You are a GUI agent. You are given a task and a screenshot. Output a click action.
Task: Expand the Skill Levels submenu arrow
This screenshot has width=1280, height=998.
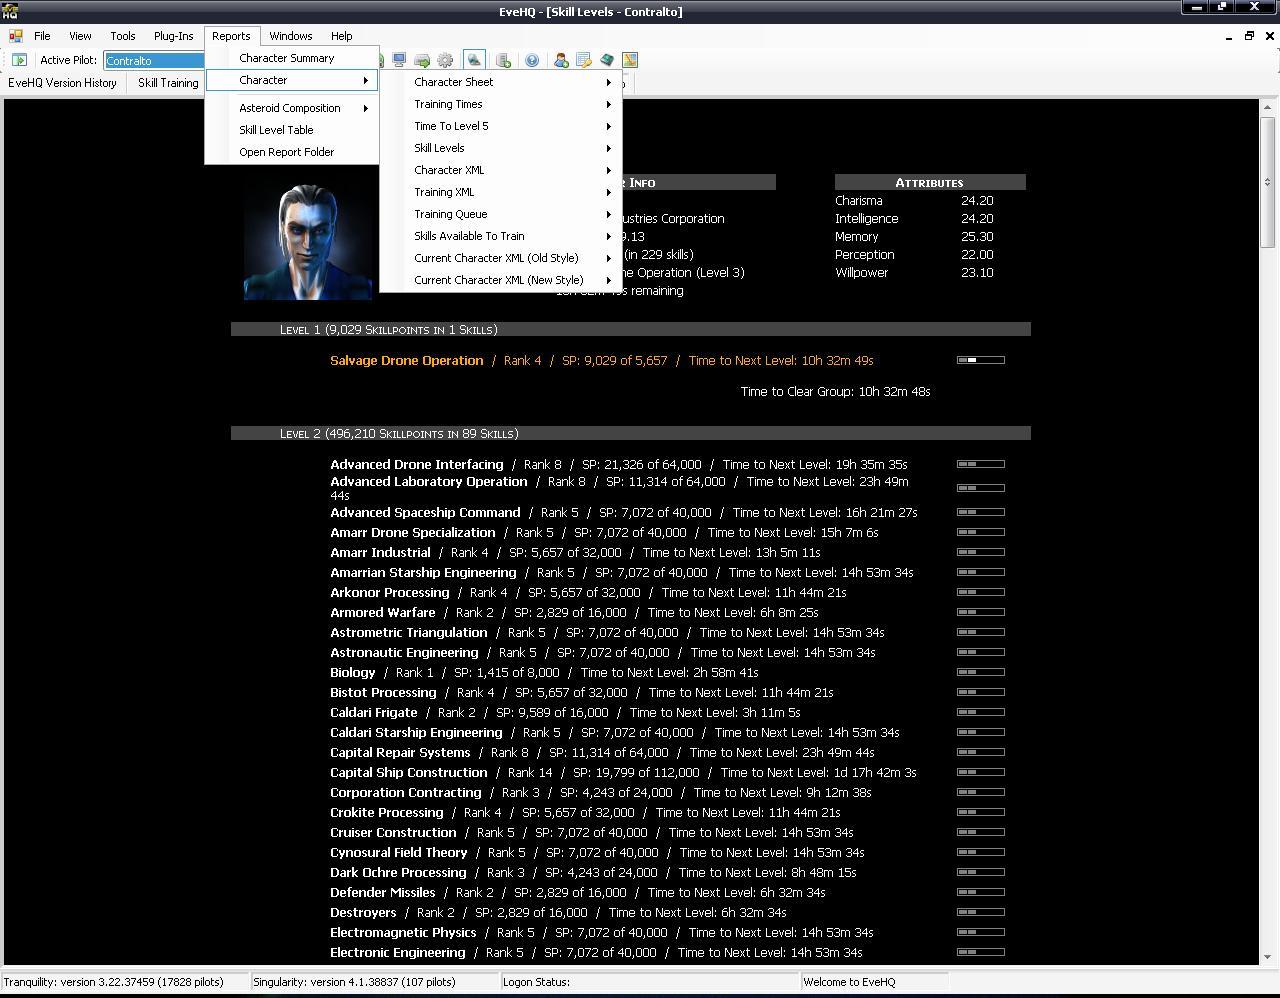608,148
